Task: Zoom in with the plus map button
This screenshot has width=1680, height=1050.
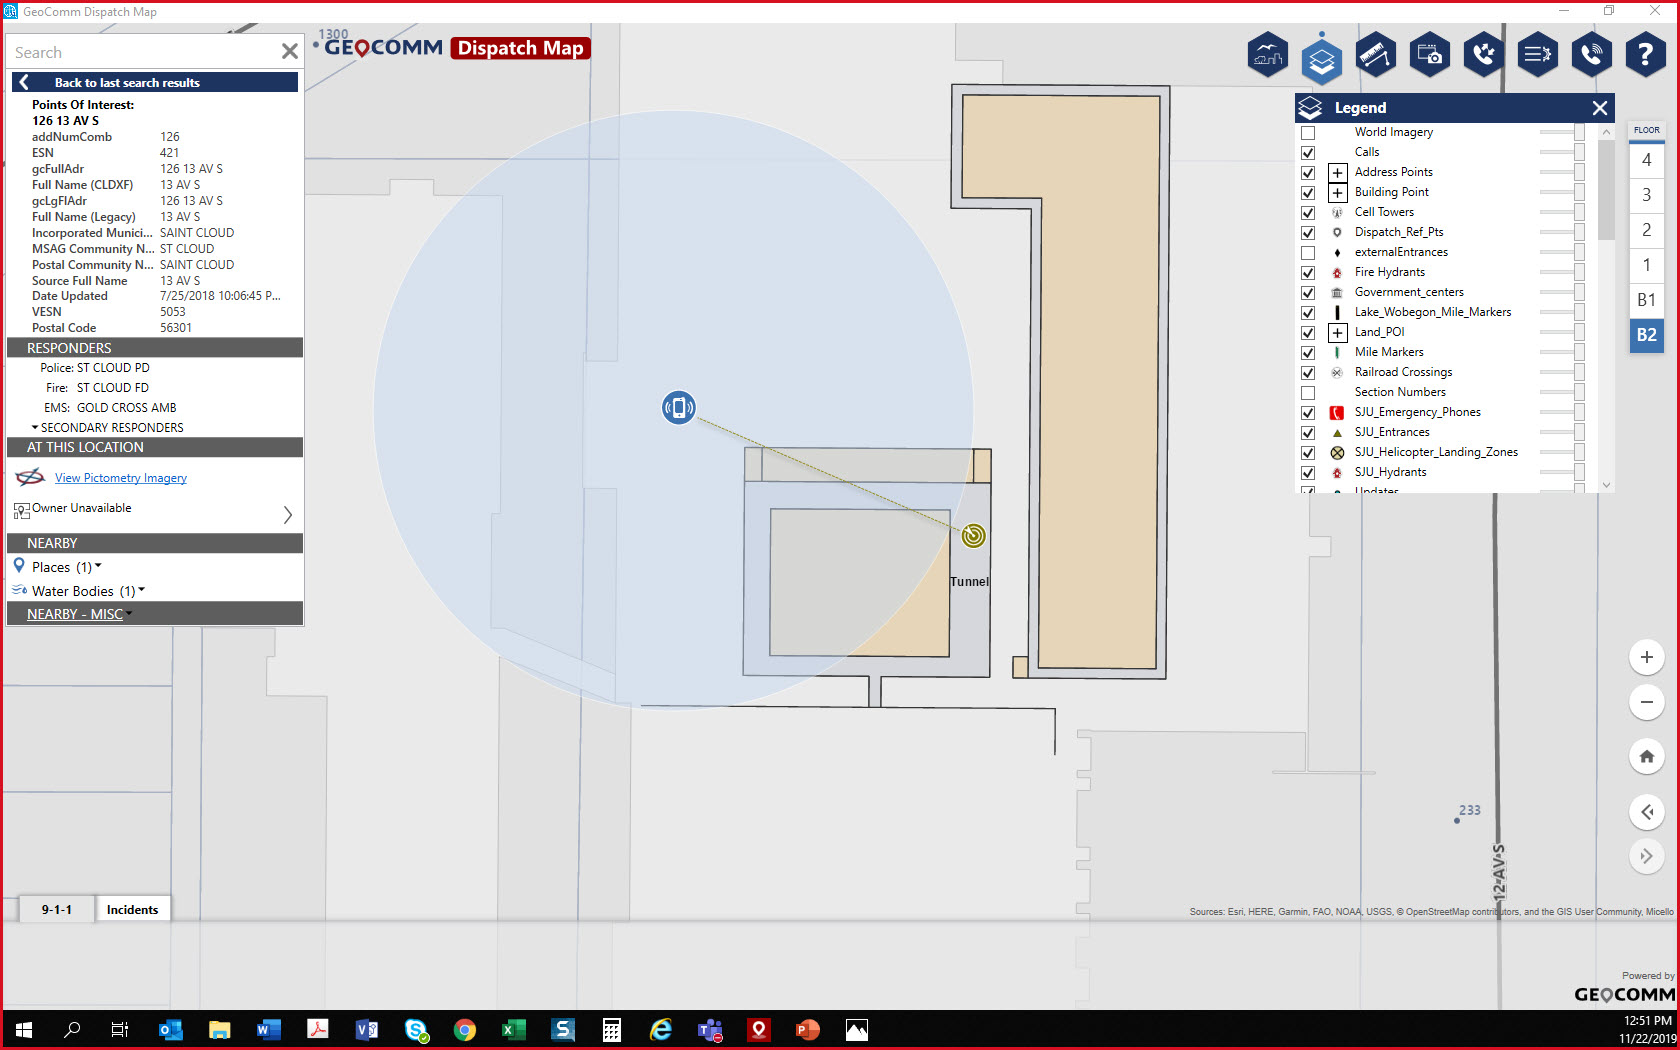Action: tap(1646, 657)
